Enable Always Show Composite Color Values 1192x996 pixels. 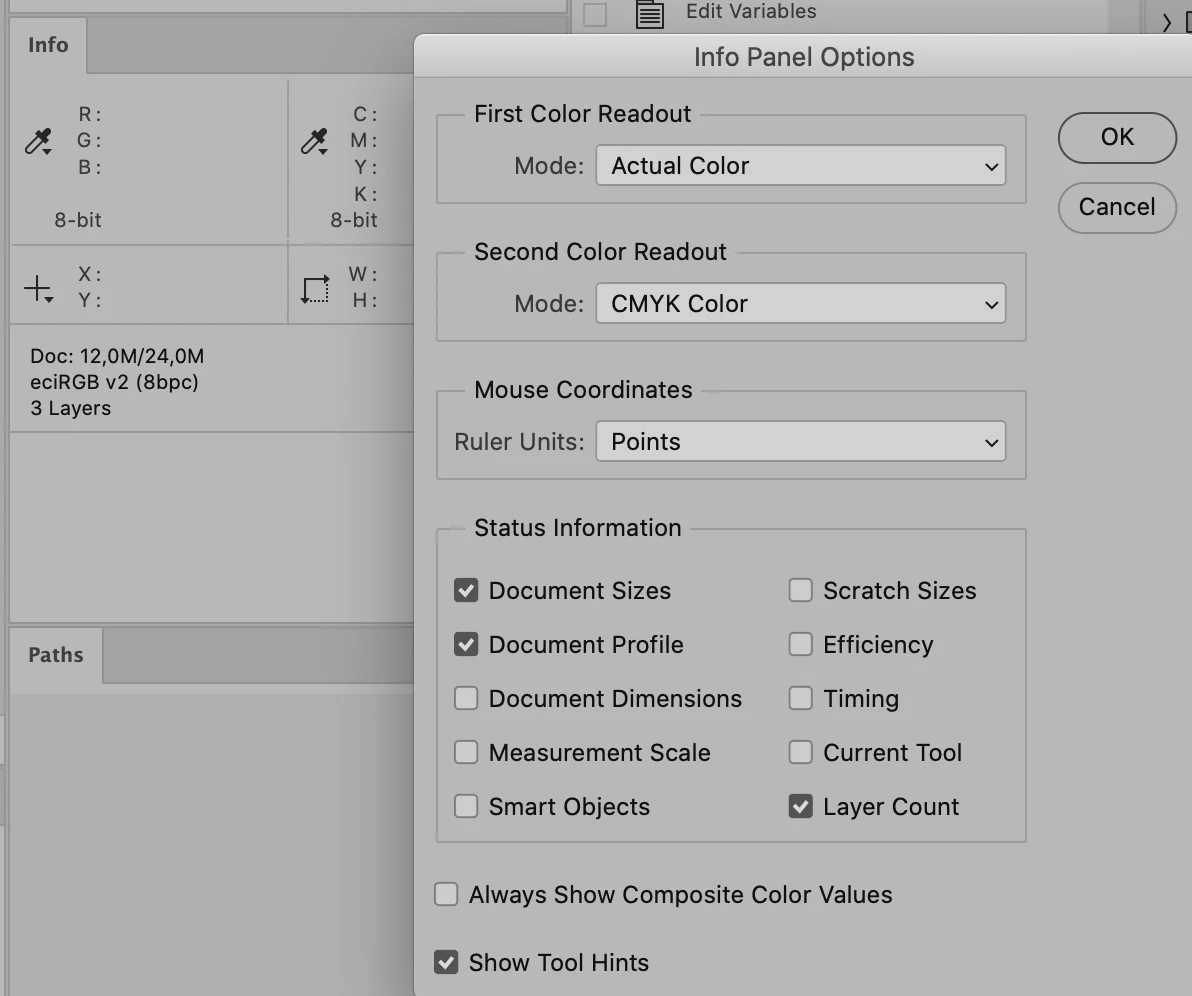tap(446, 895)
